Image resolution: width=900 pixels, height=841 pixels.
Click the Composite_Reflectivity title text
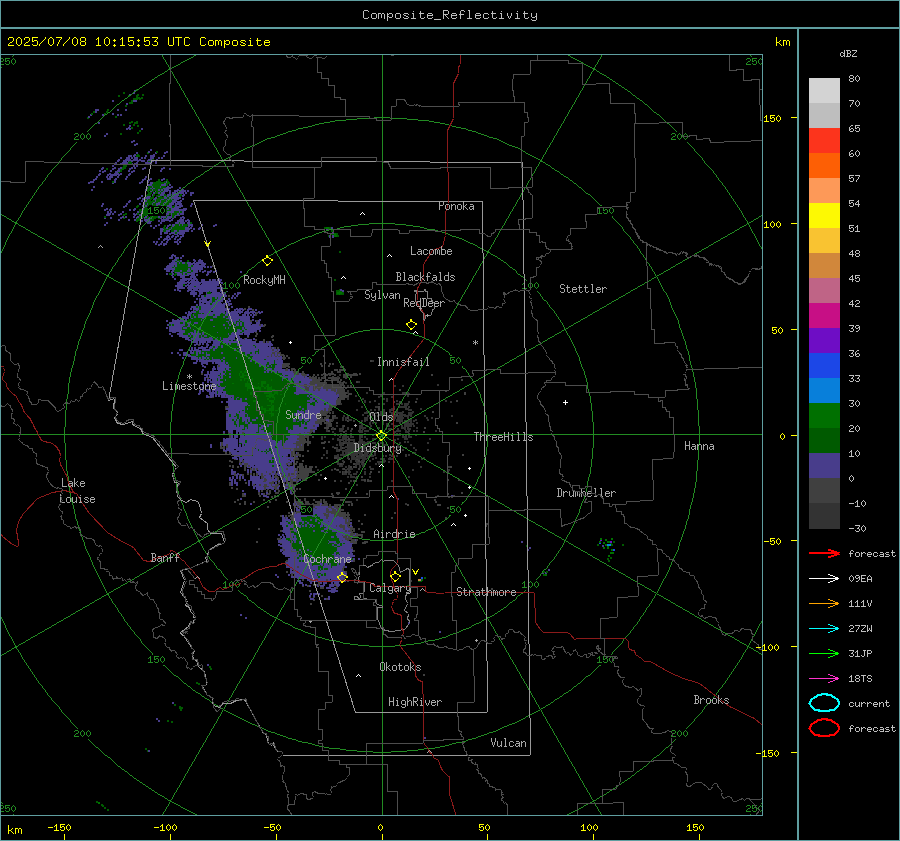pyautogui.click(x=449, y=15)
